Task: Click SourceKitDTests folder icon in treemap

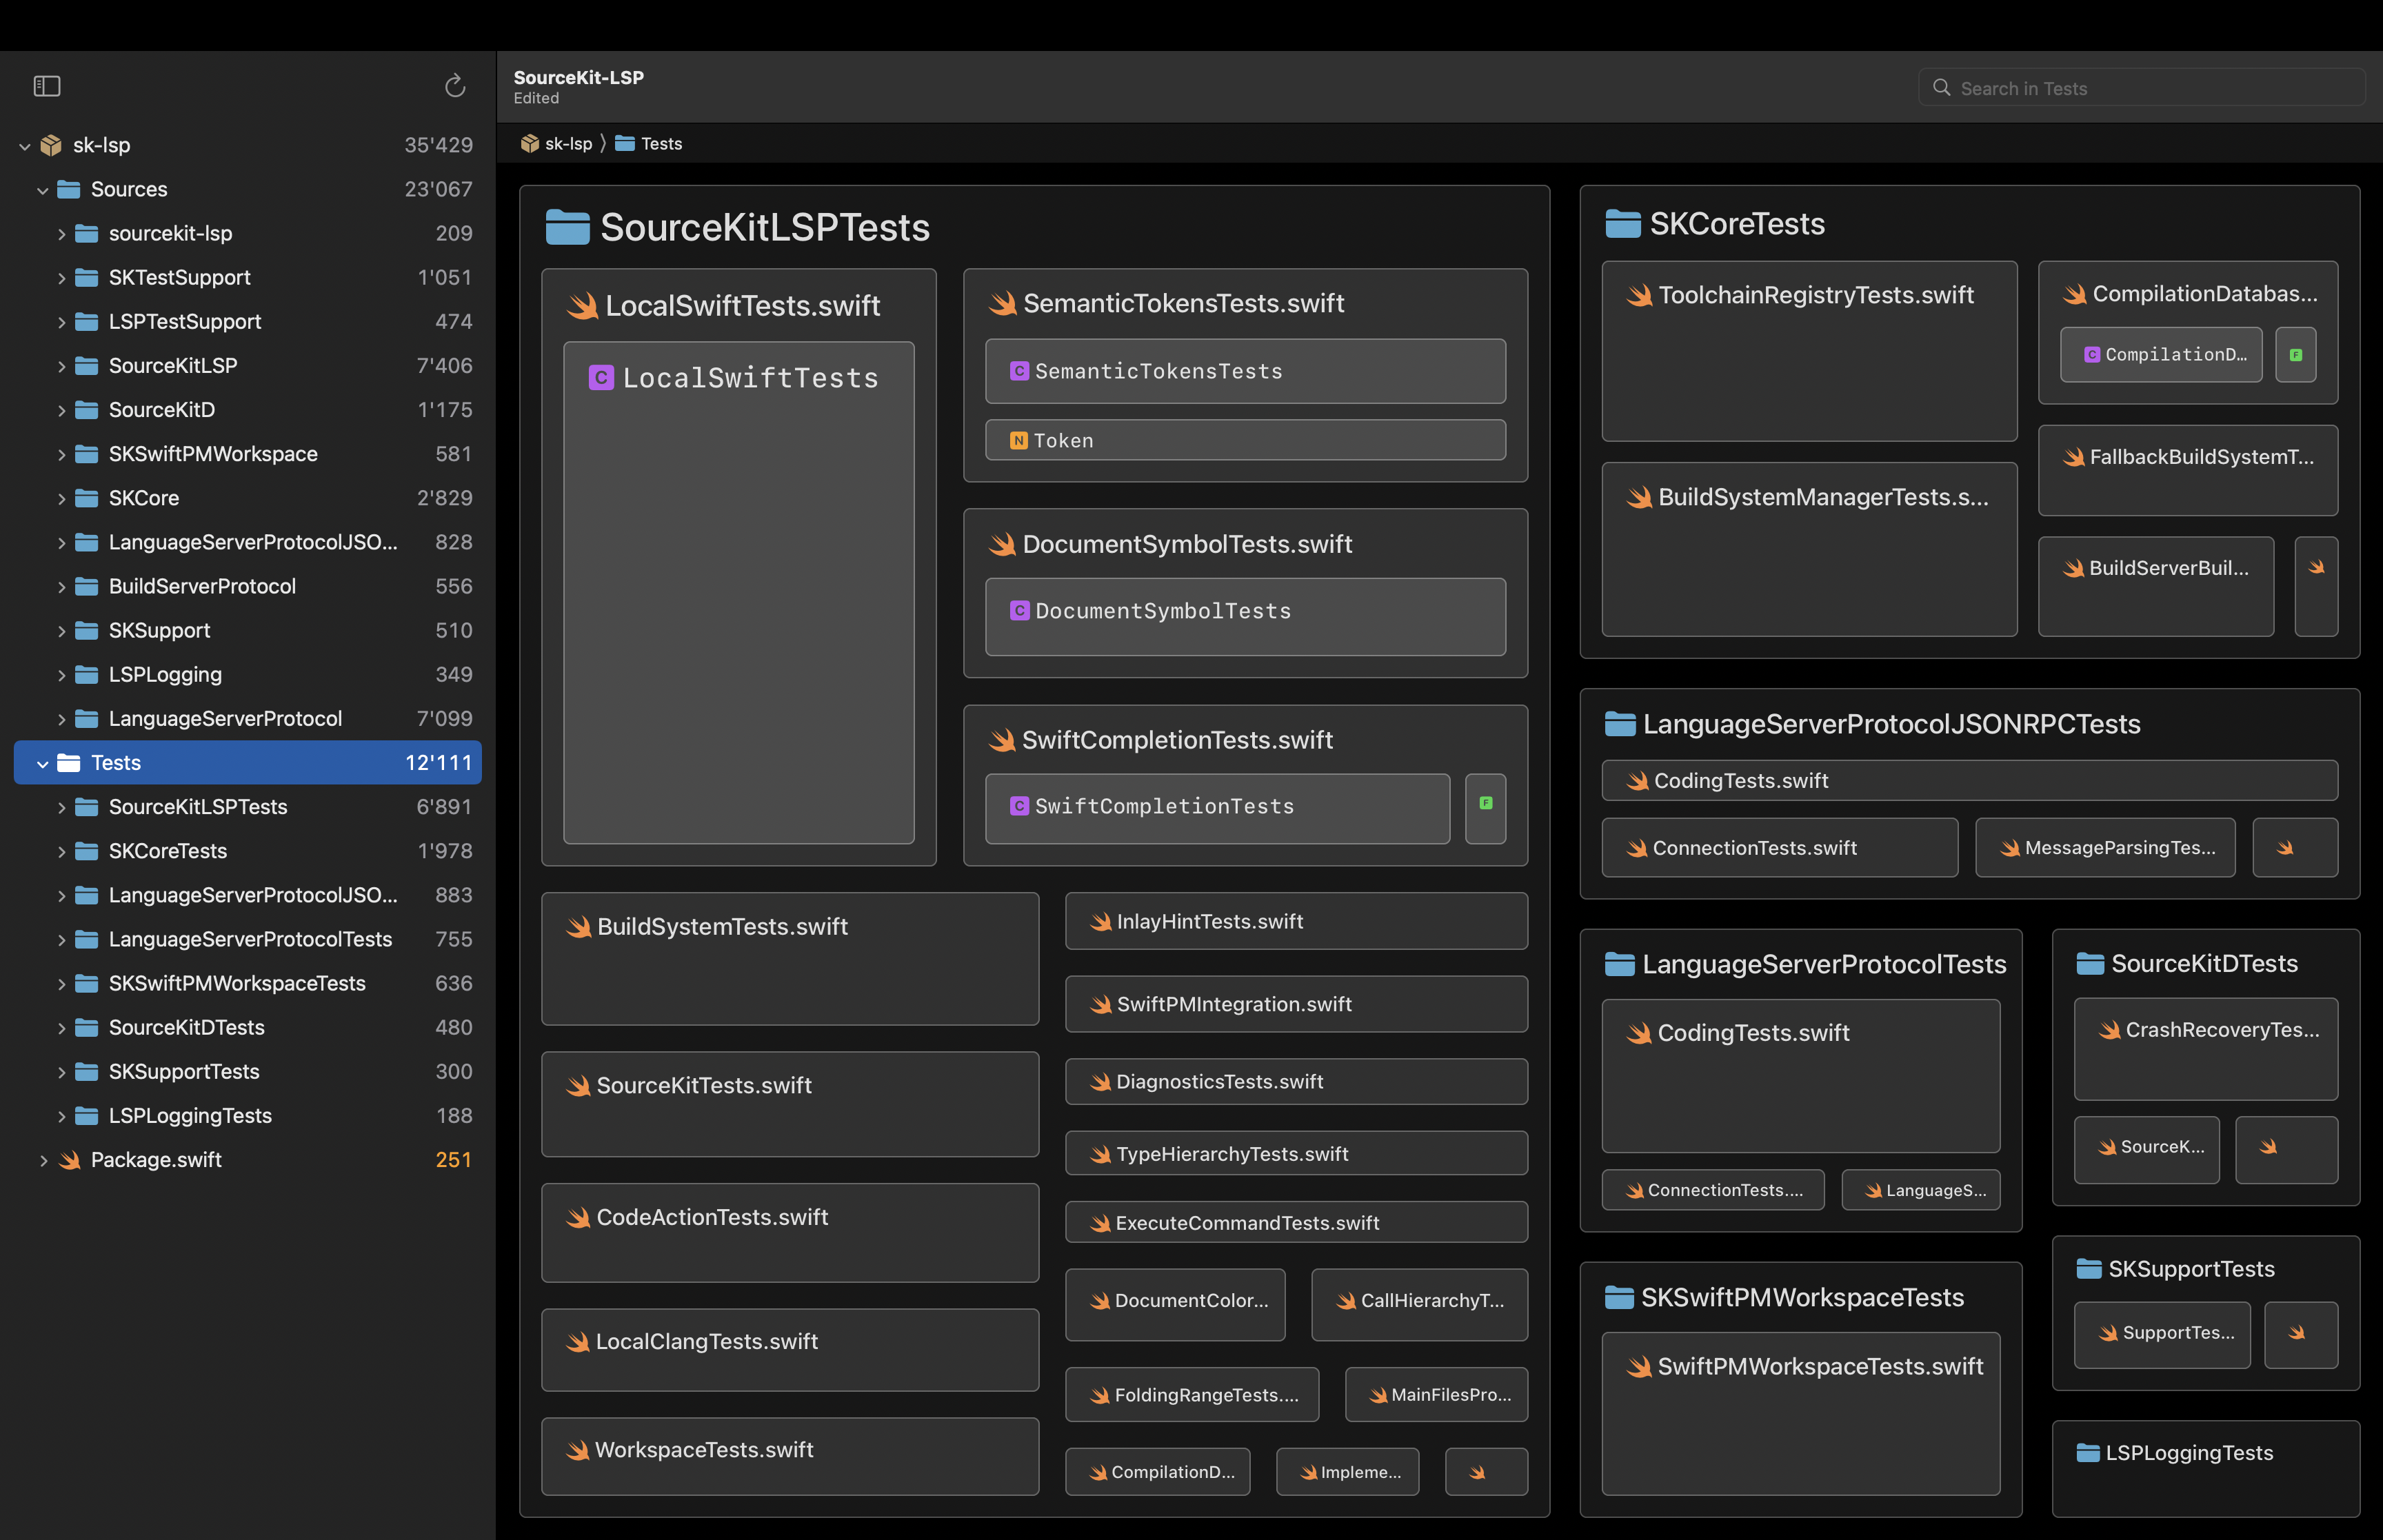Action: click(2090, 964)
